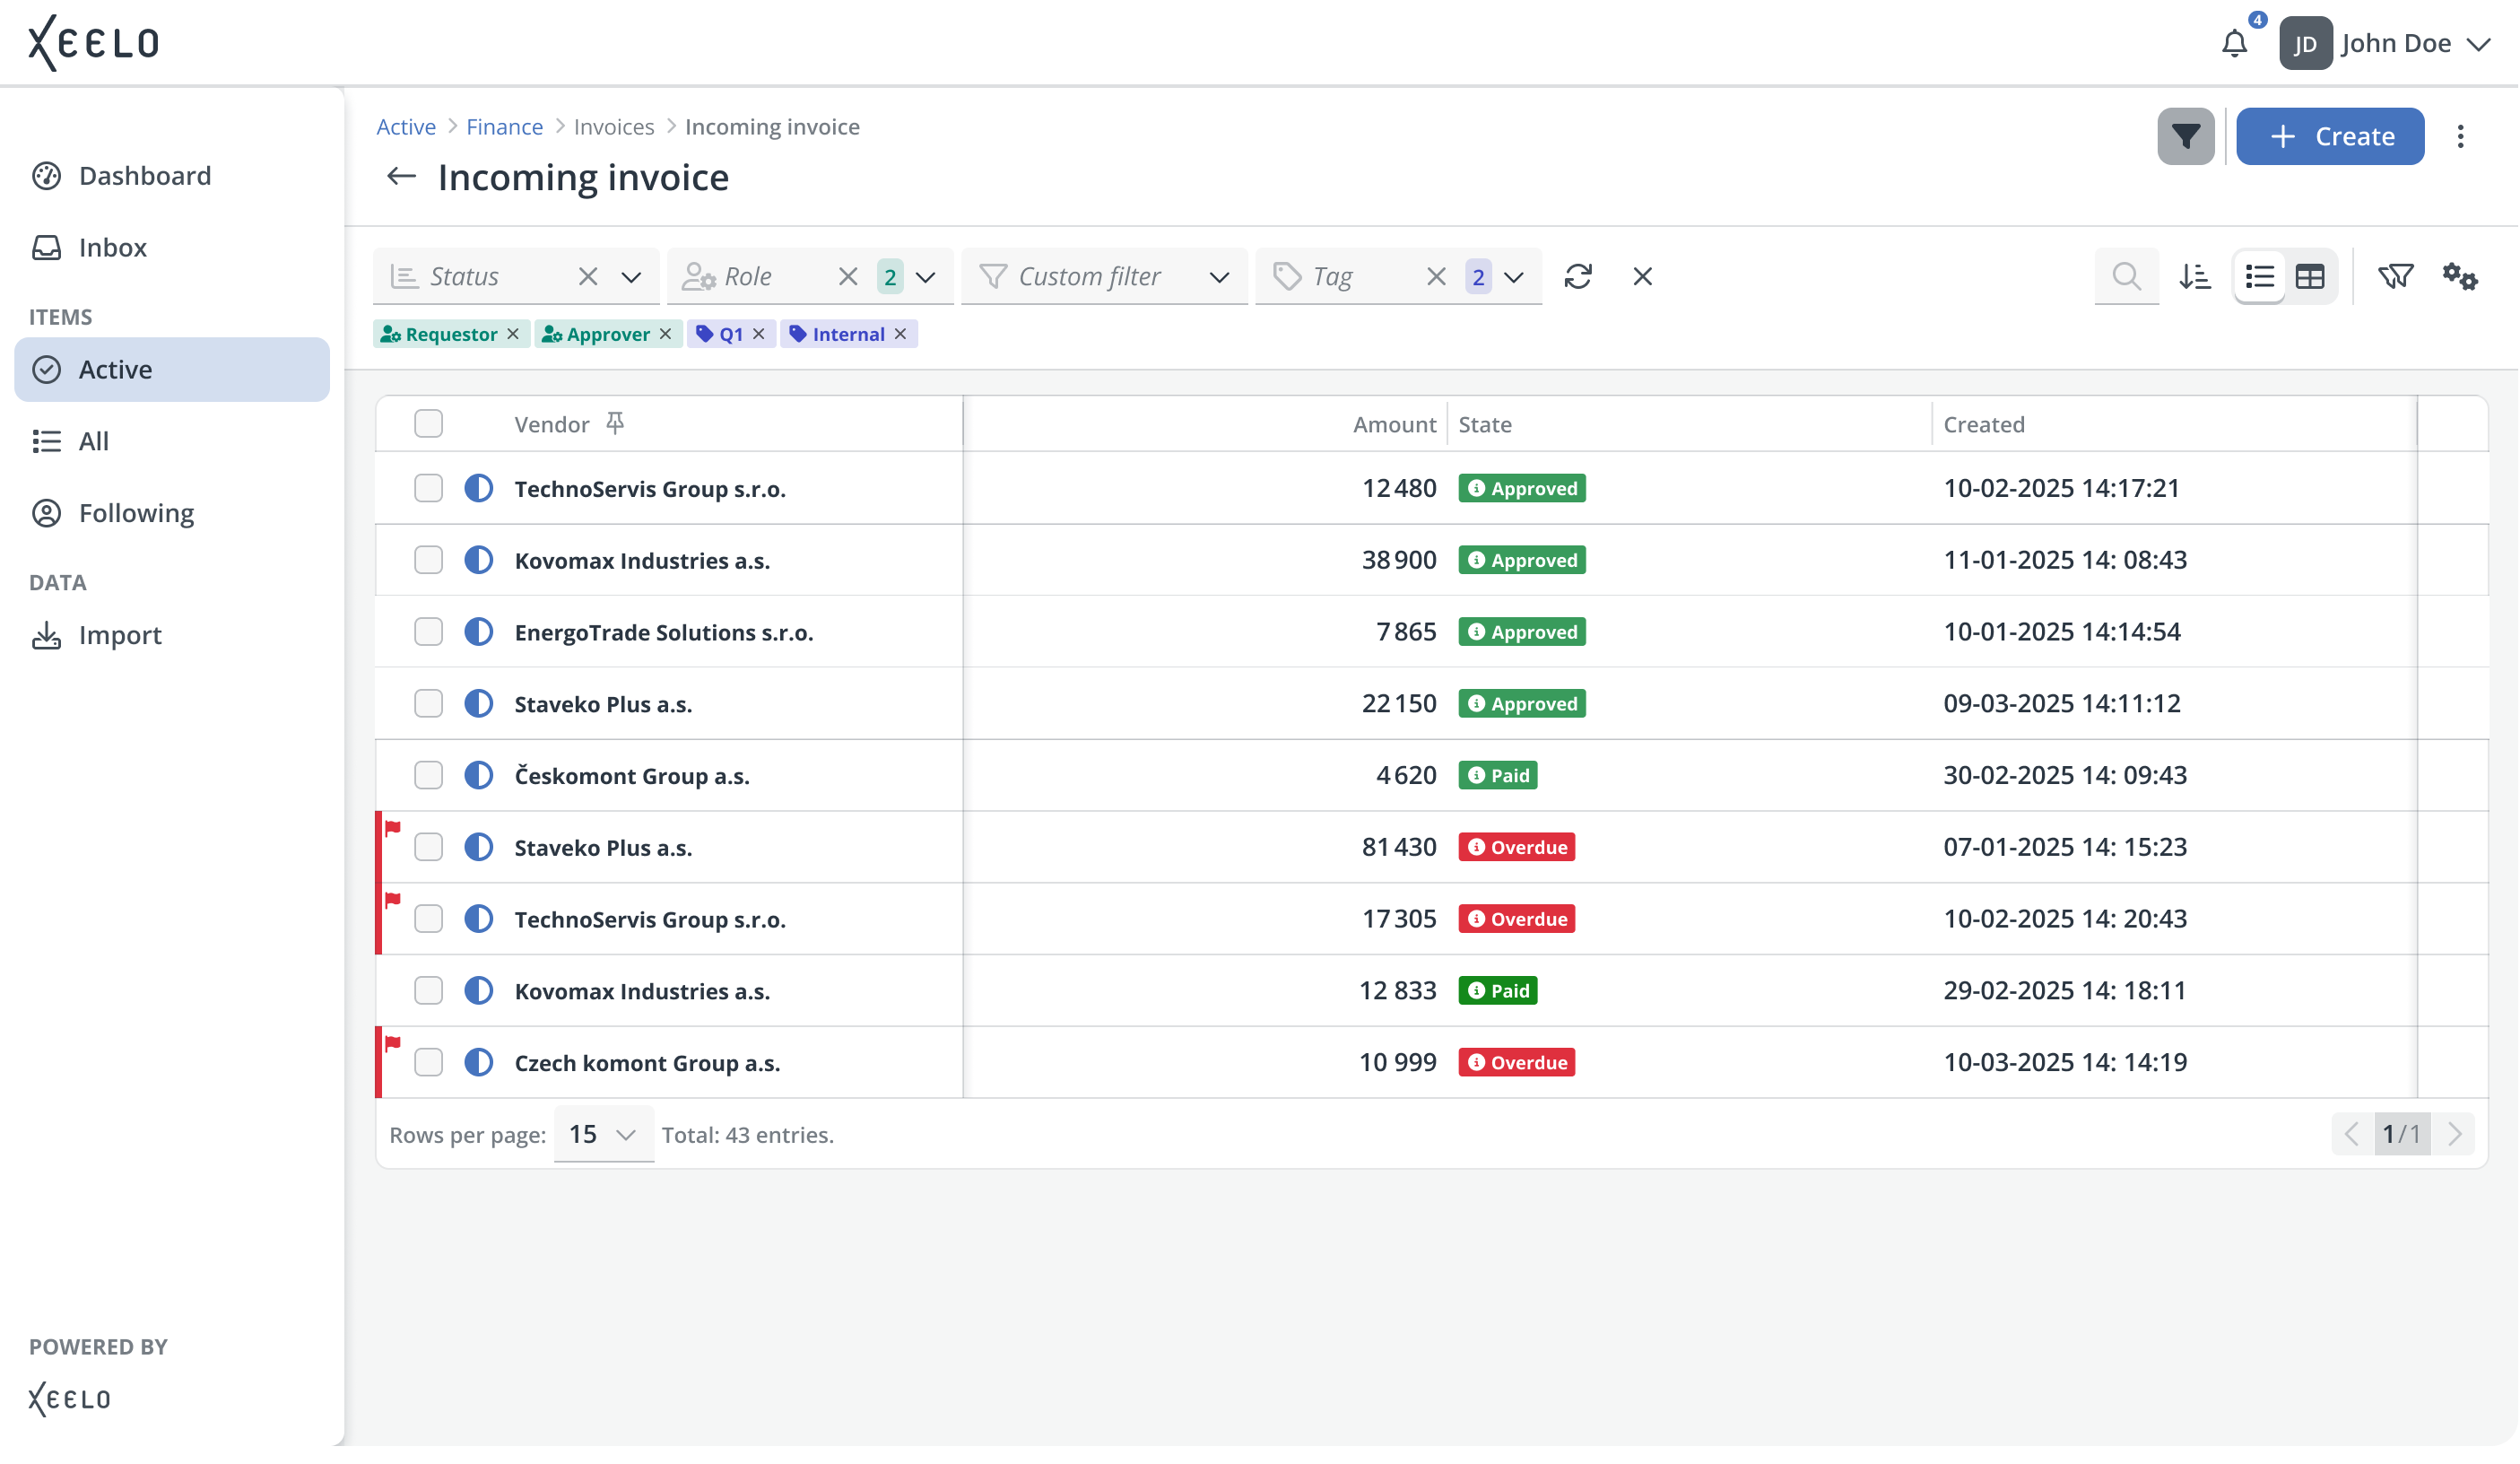Click the notification bell icon
The width and height of the screenshot is (2520, 1464).
(2235, 44)
